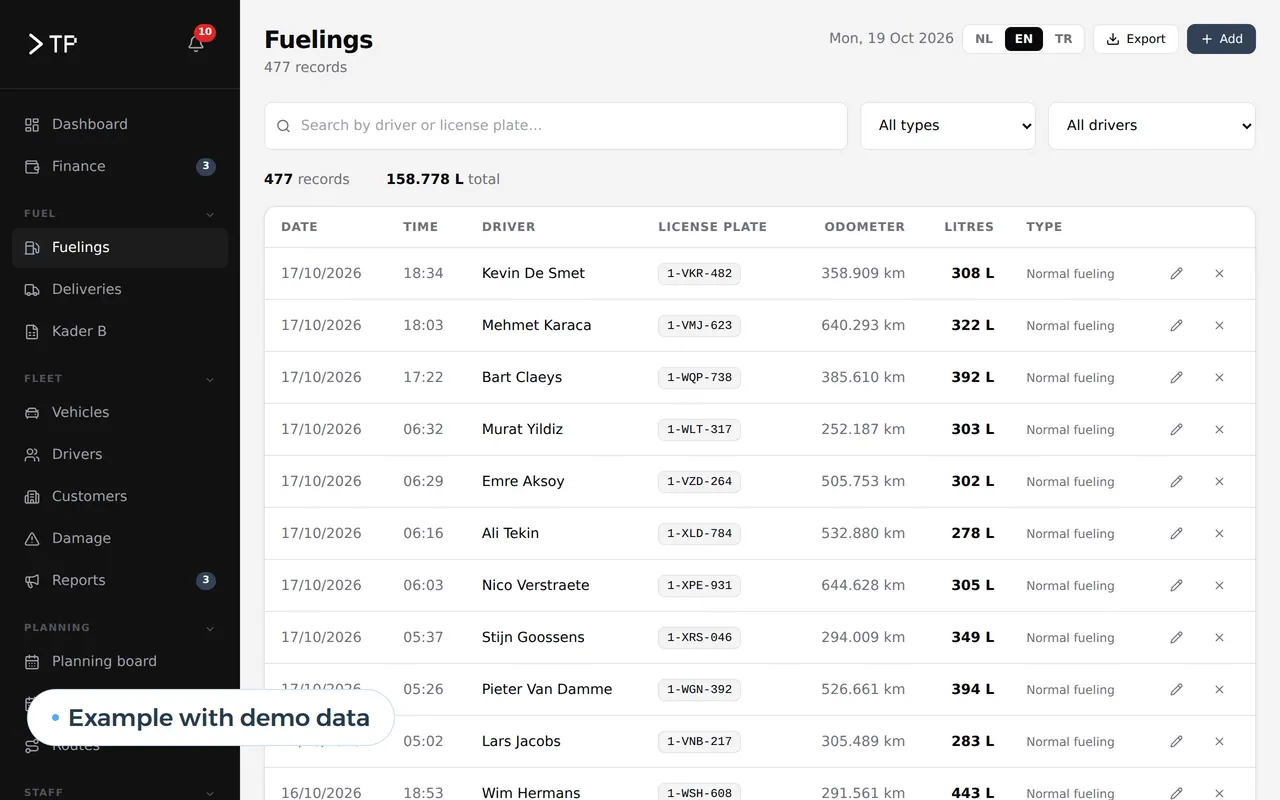Delete Bart Claeys fueling record
The height and width of the screenshot is (800, 1280).
[1219, 377]
